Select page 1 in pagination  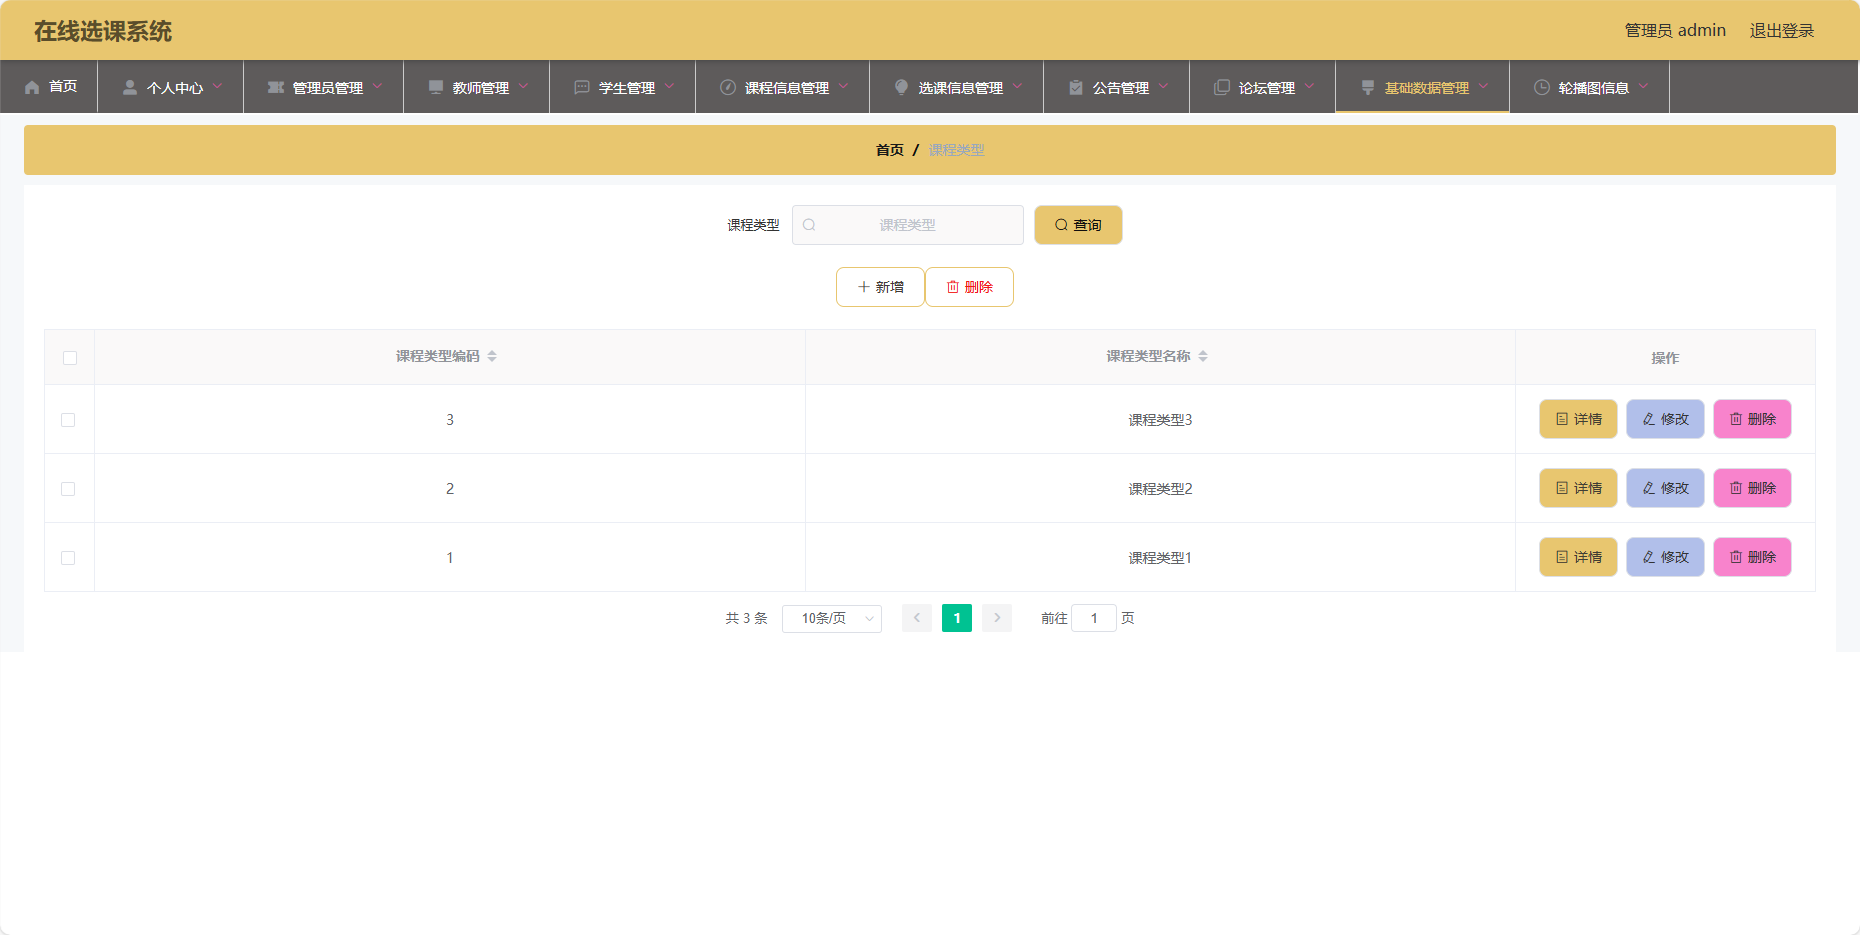pyautogui.click(x=957, y=618)
